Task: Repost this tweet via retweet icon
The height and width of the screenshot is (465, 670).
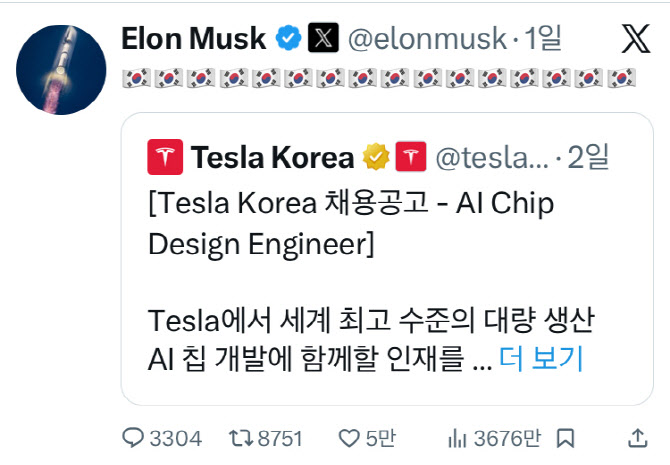Action: pos(240,438)
